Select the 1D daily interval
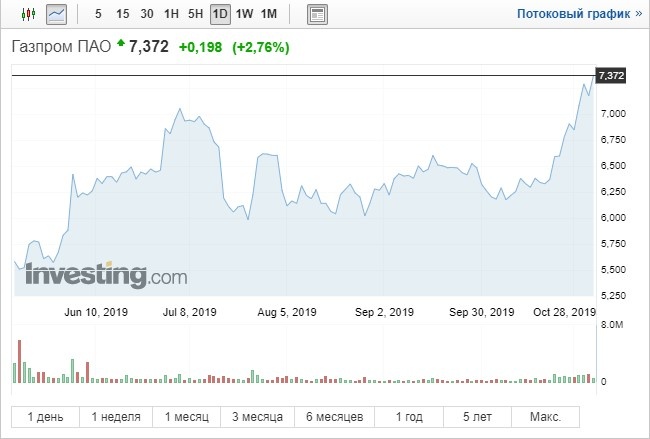Screen dimensions: 650x439 point(220,14)
